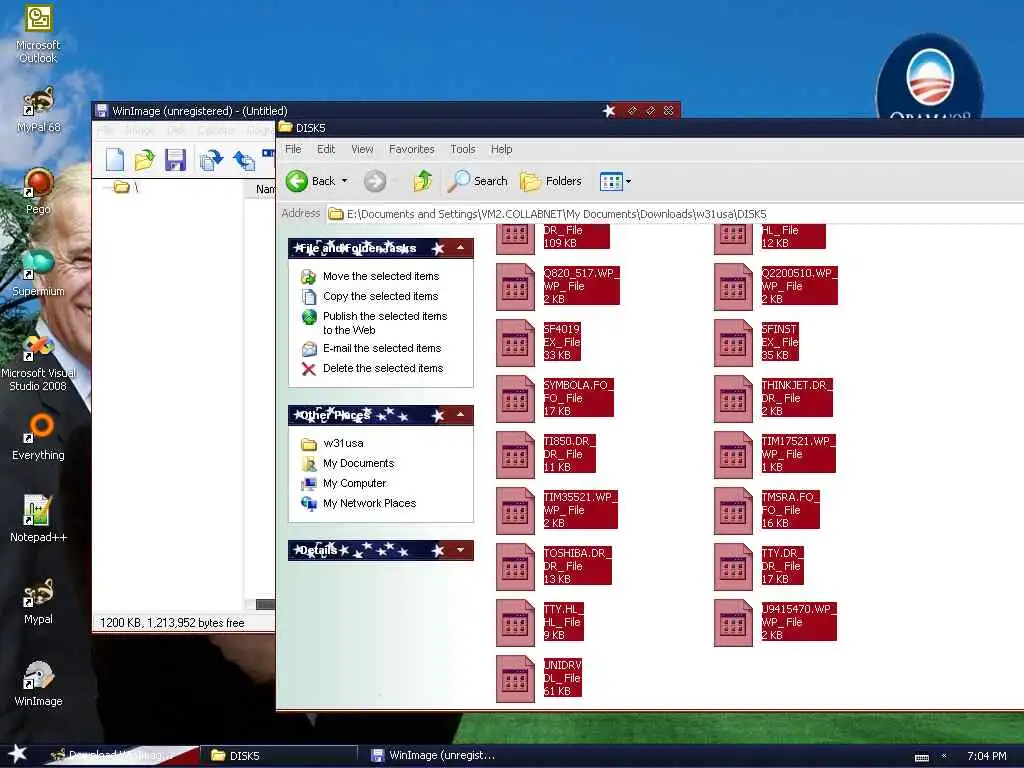The width and height of the screenshot is (1024, 768).
Task: Select the SFINST EX_ file icon
Action: [x=733, y=343]
